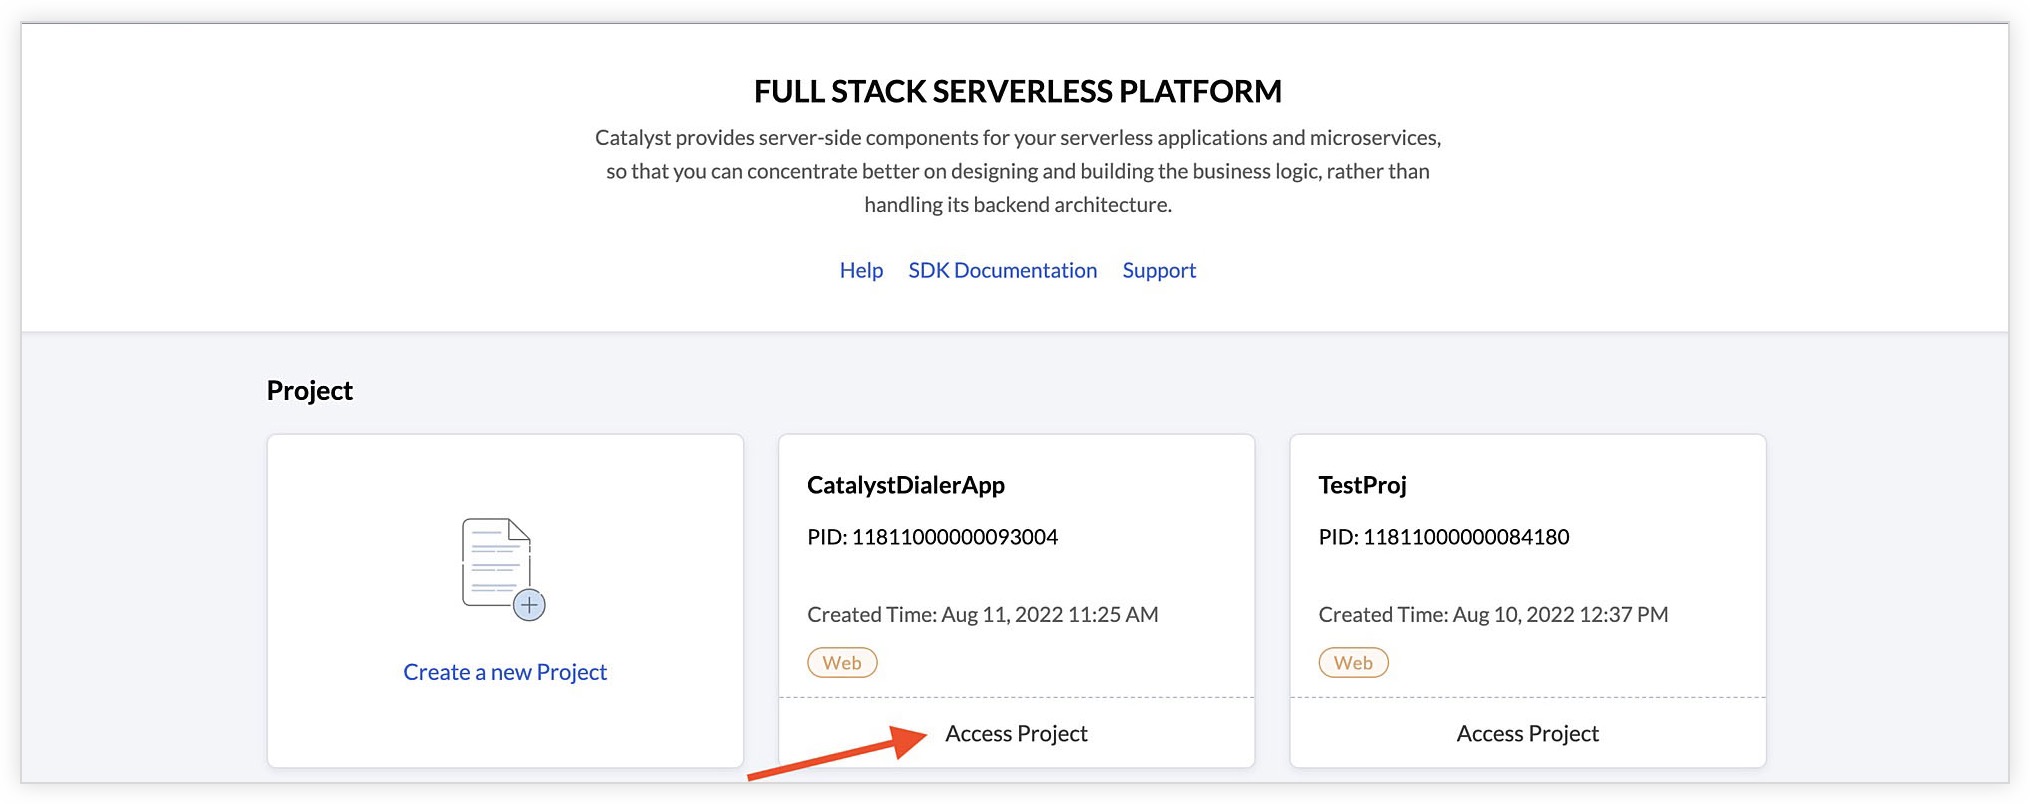Click the PID of TestProj
Viewport: 2030px width, 804px height.
pos(1443,537)
